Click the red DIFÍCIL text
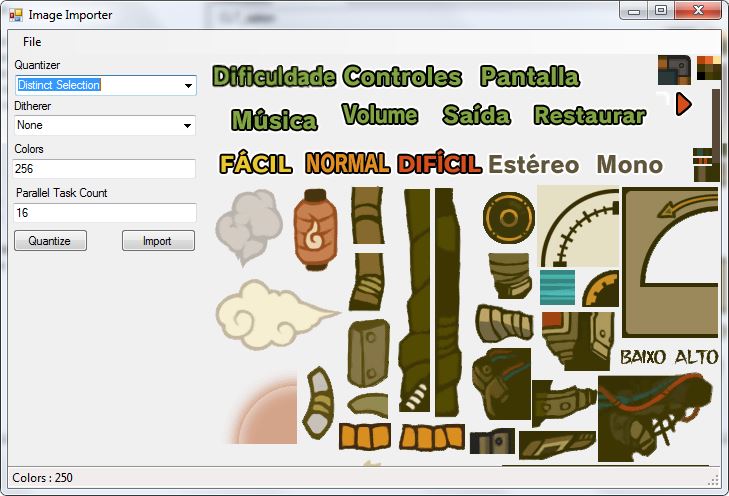 click(x=439, y=163)
